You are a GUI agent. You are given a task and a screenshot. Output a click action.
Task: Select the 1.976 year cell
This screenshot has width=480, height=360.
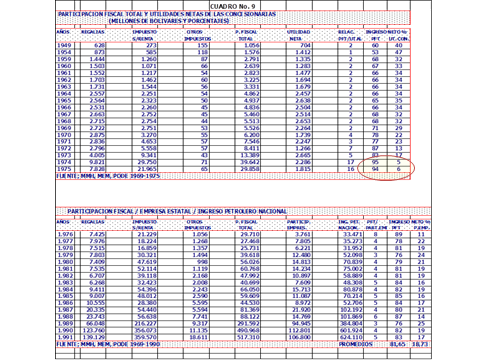pos(64,234)
